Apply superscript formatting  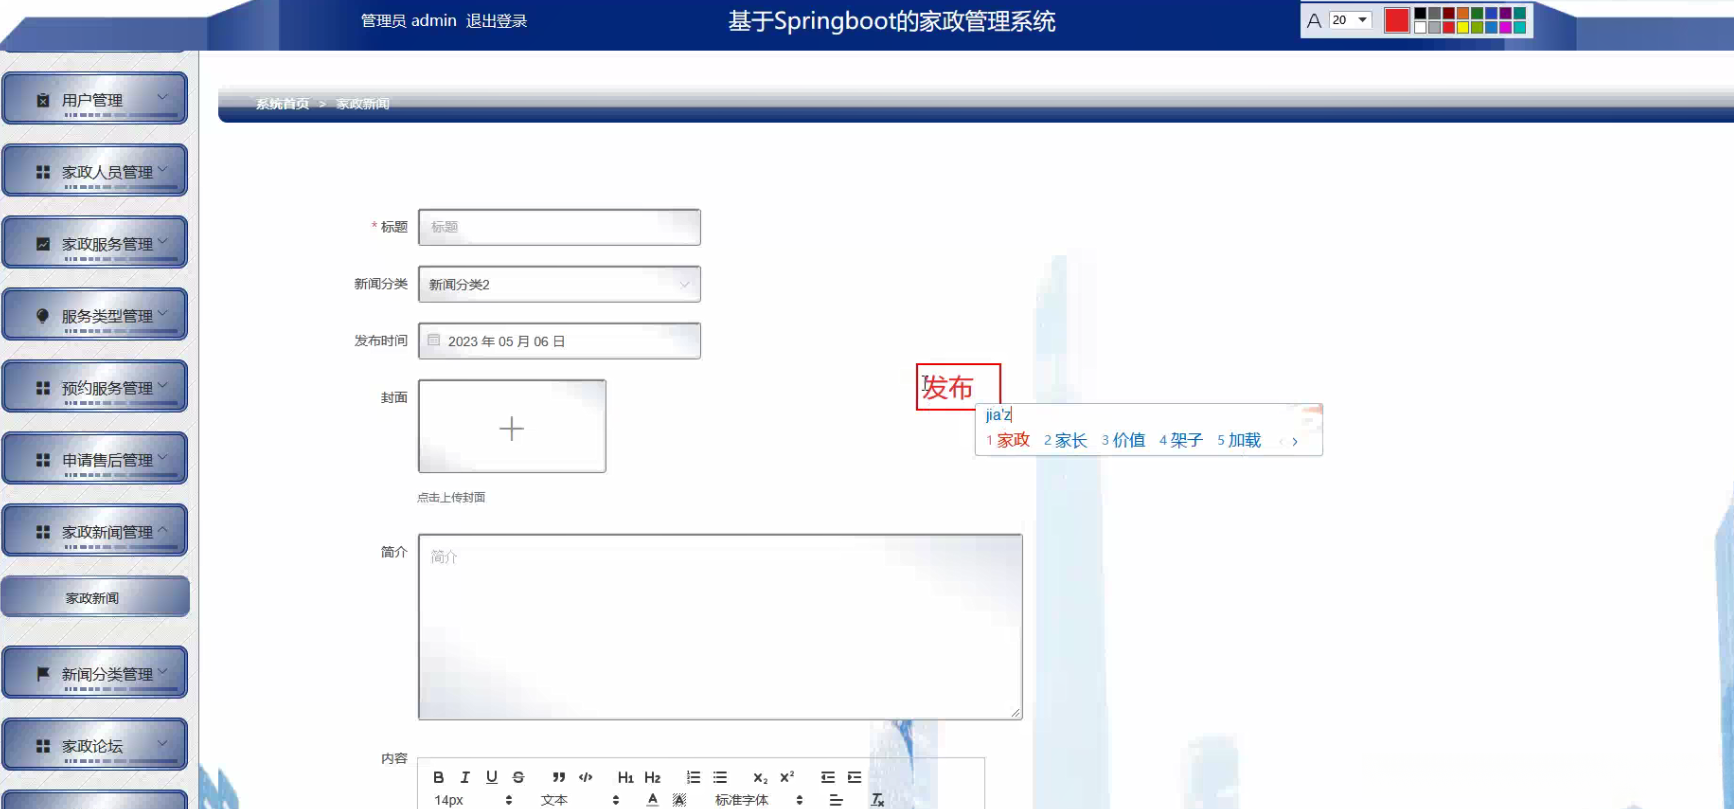pyautogui.click(x=787, y=777)
